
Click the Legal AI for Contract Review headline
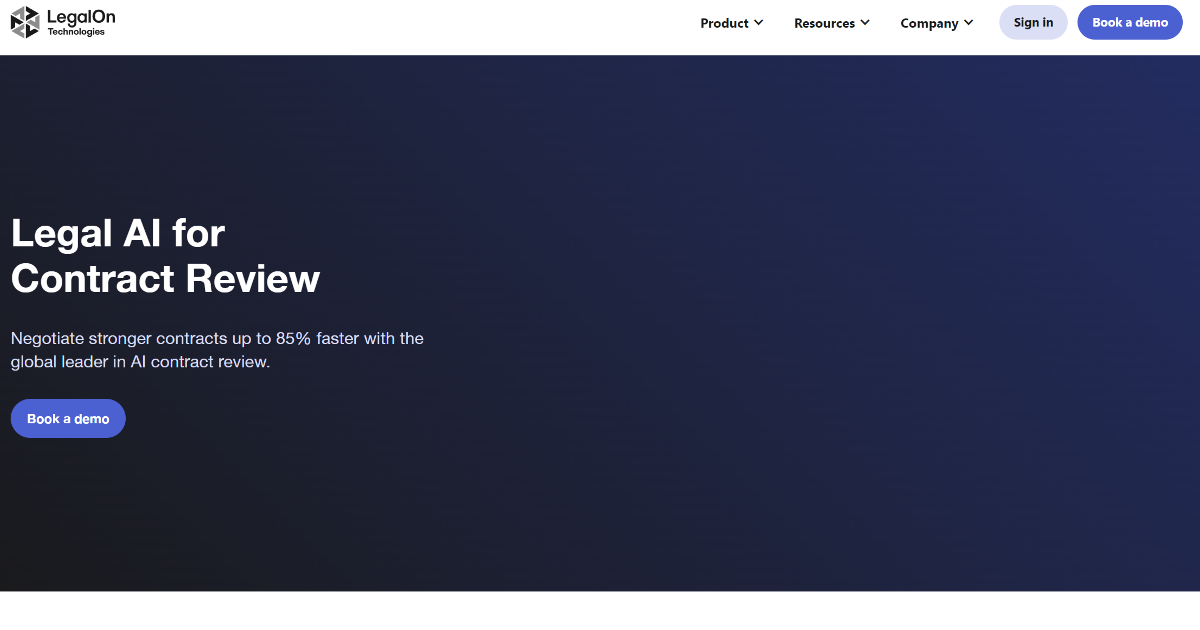pyautogui.click(x=165, y=256)
